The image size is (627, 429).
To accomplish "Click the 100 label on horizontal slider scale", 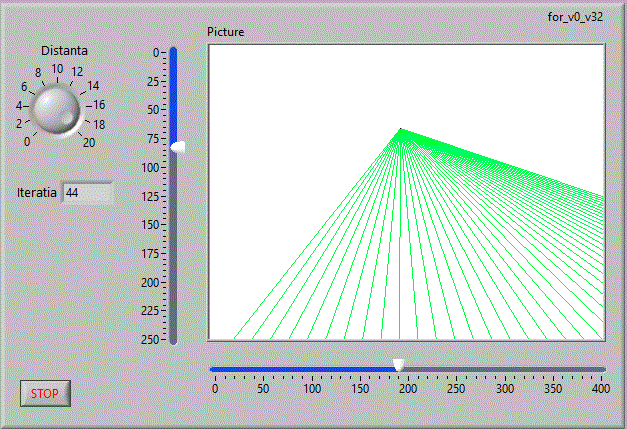I will tap(311, 389).
